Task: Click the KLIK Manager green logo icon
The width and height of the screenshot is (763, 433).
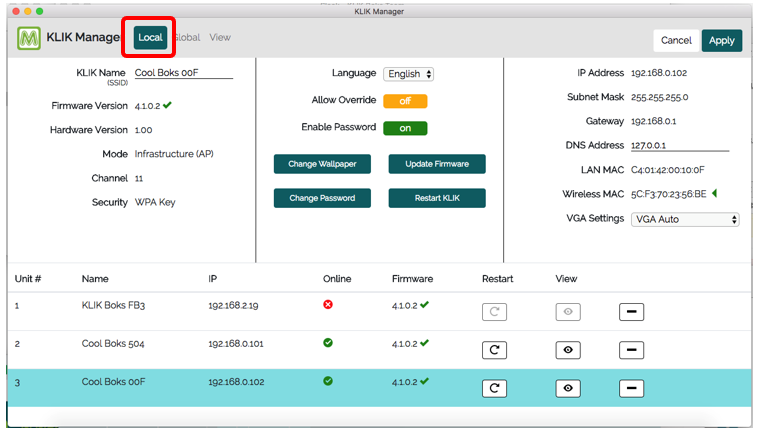Action: click(29, 38)
